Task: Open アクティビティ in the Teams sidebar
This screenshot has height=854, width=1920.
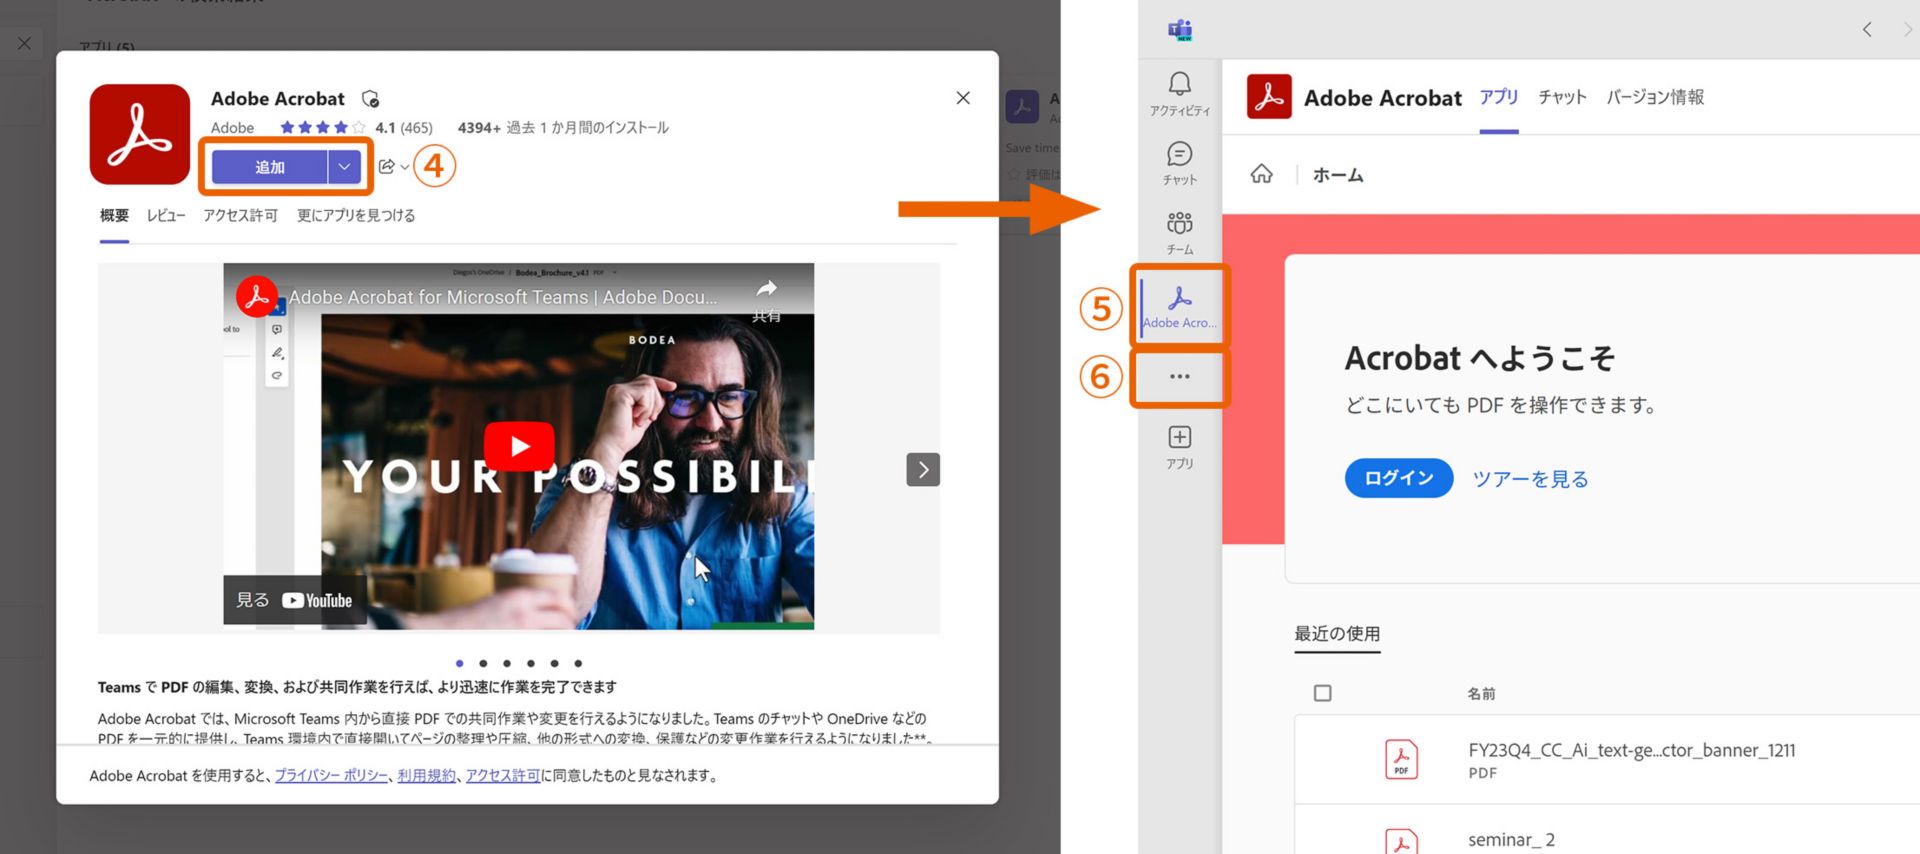Action: click(x=1180, y=94)
